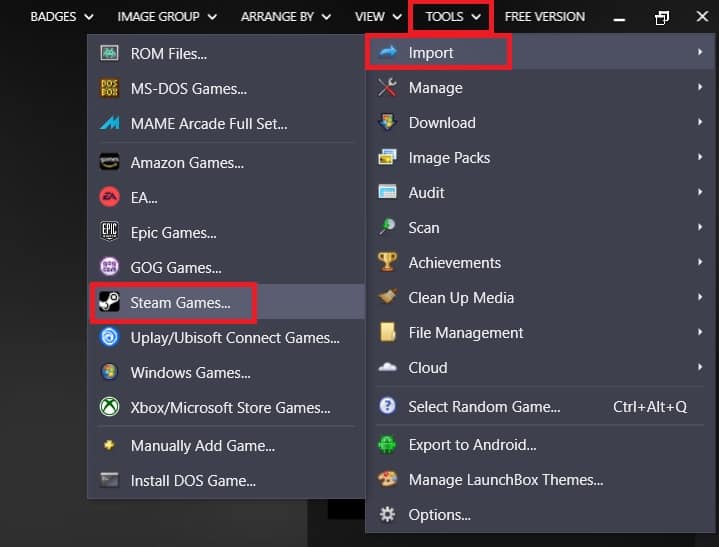Click the Download shield arrow icon

coord(387,122)
